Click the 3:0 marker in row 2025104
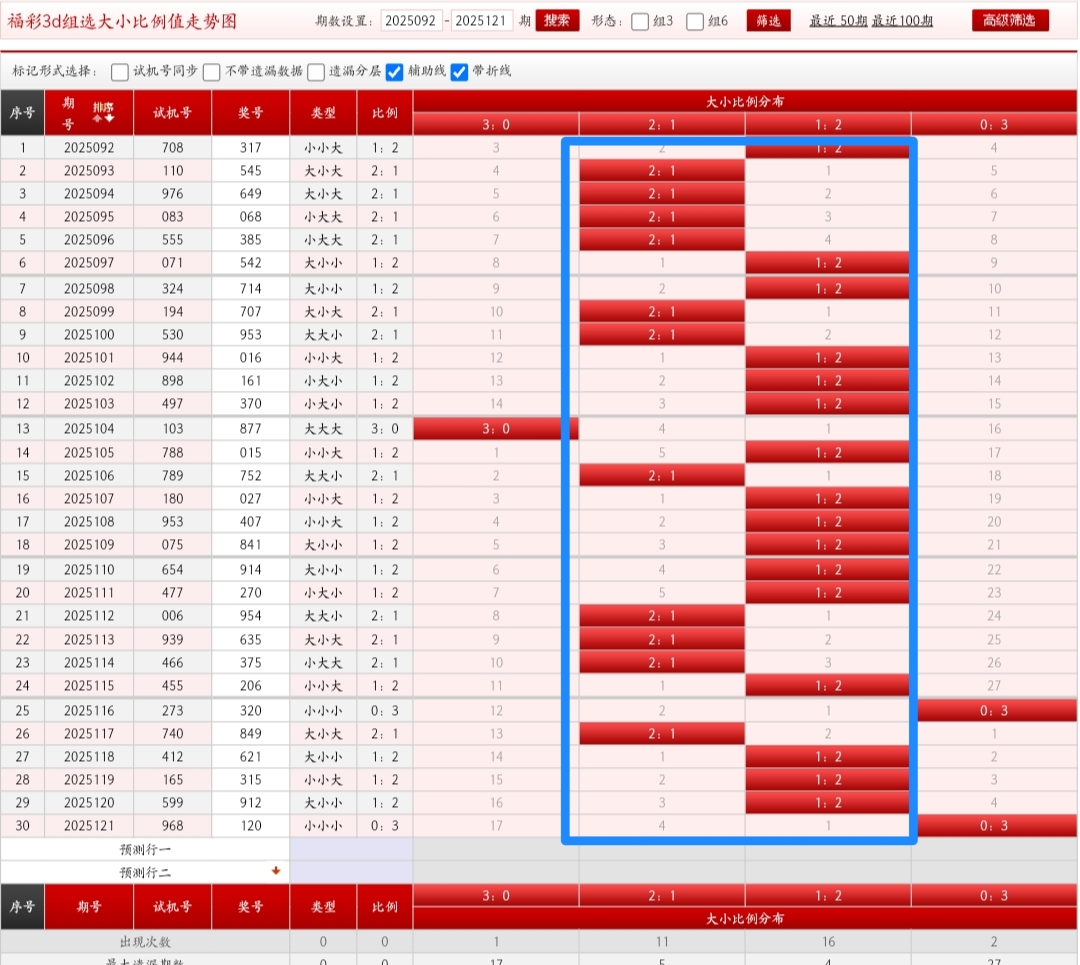Screen dimensions: 1080x965 (x=495, y=428)
